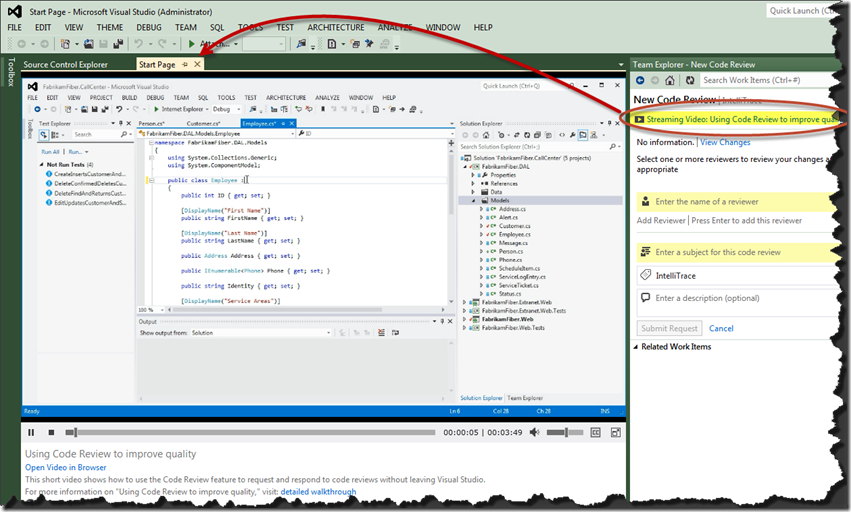
Task: Click the embedded video frame
Action: (323, 248)
